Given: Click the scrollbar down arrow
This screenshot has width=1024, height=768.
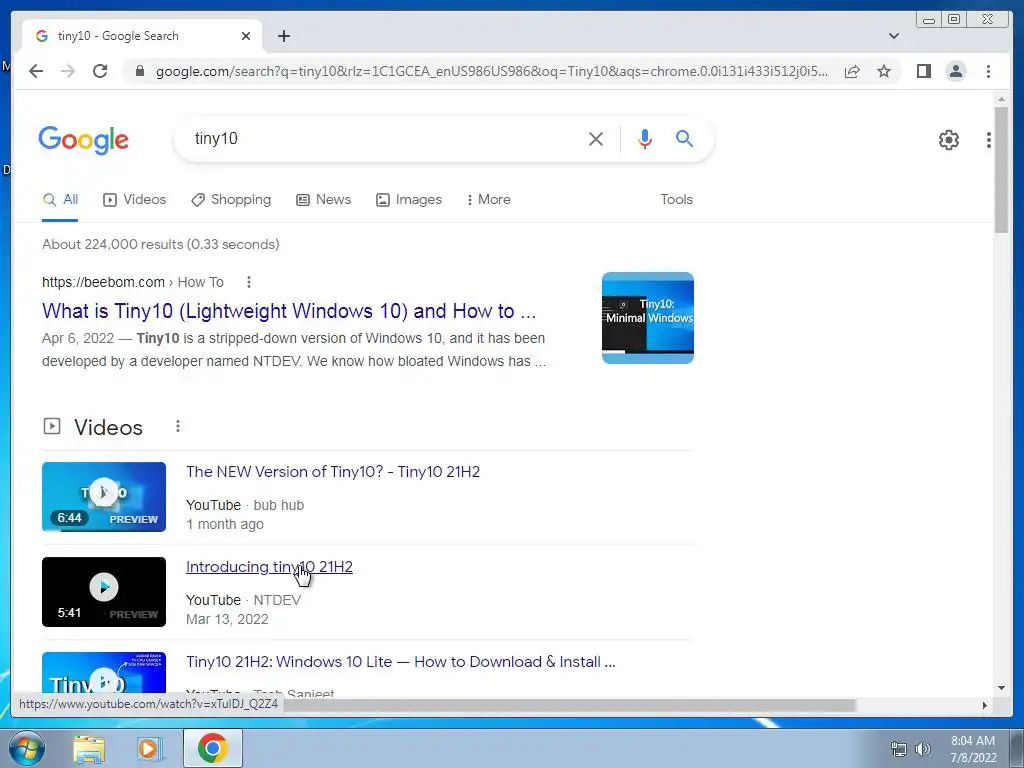Looking at the screenshot, I should point(1001,688).
